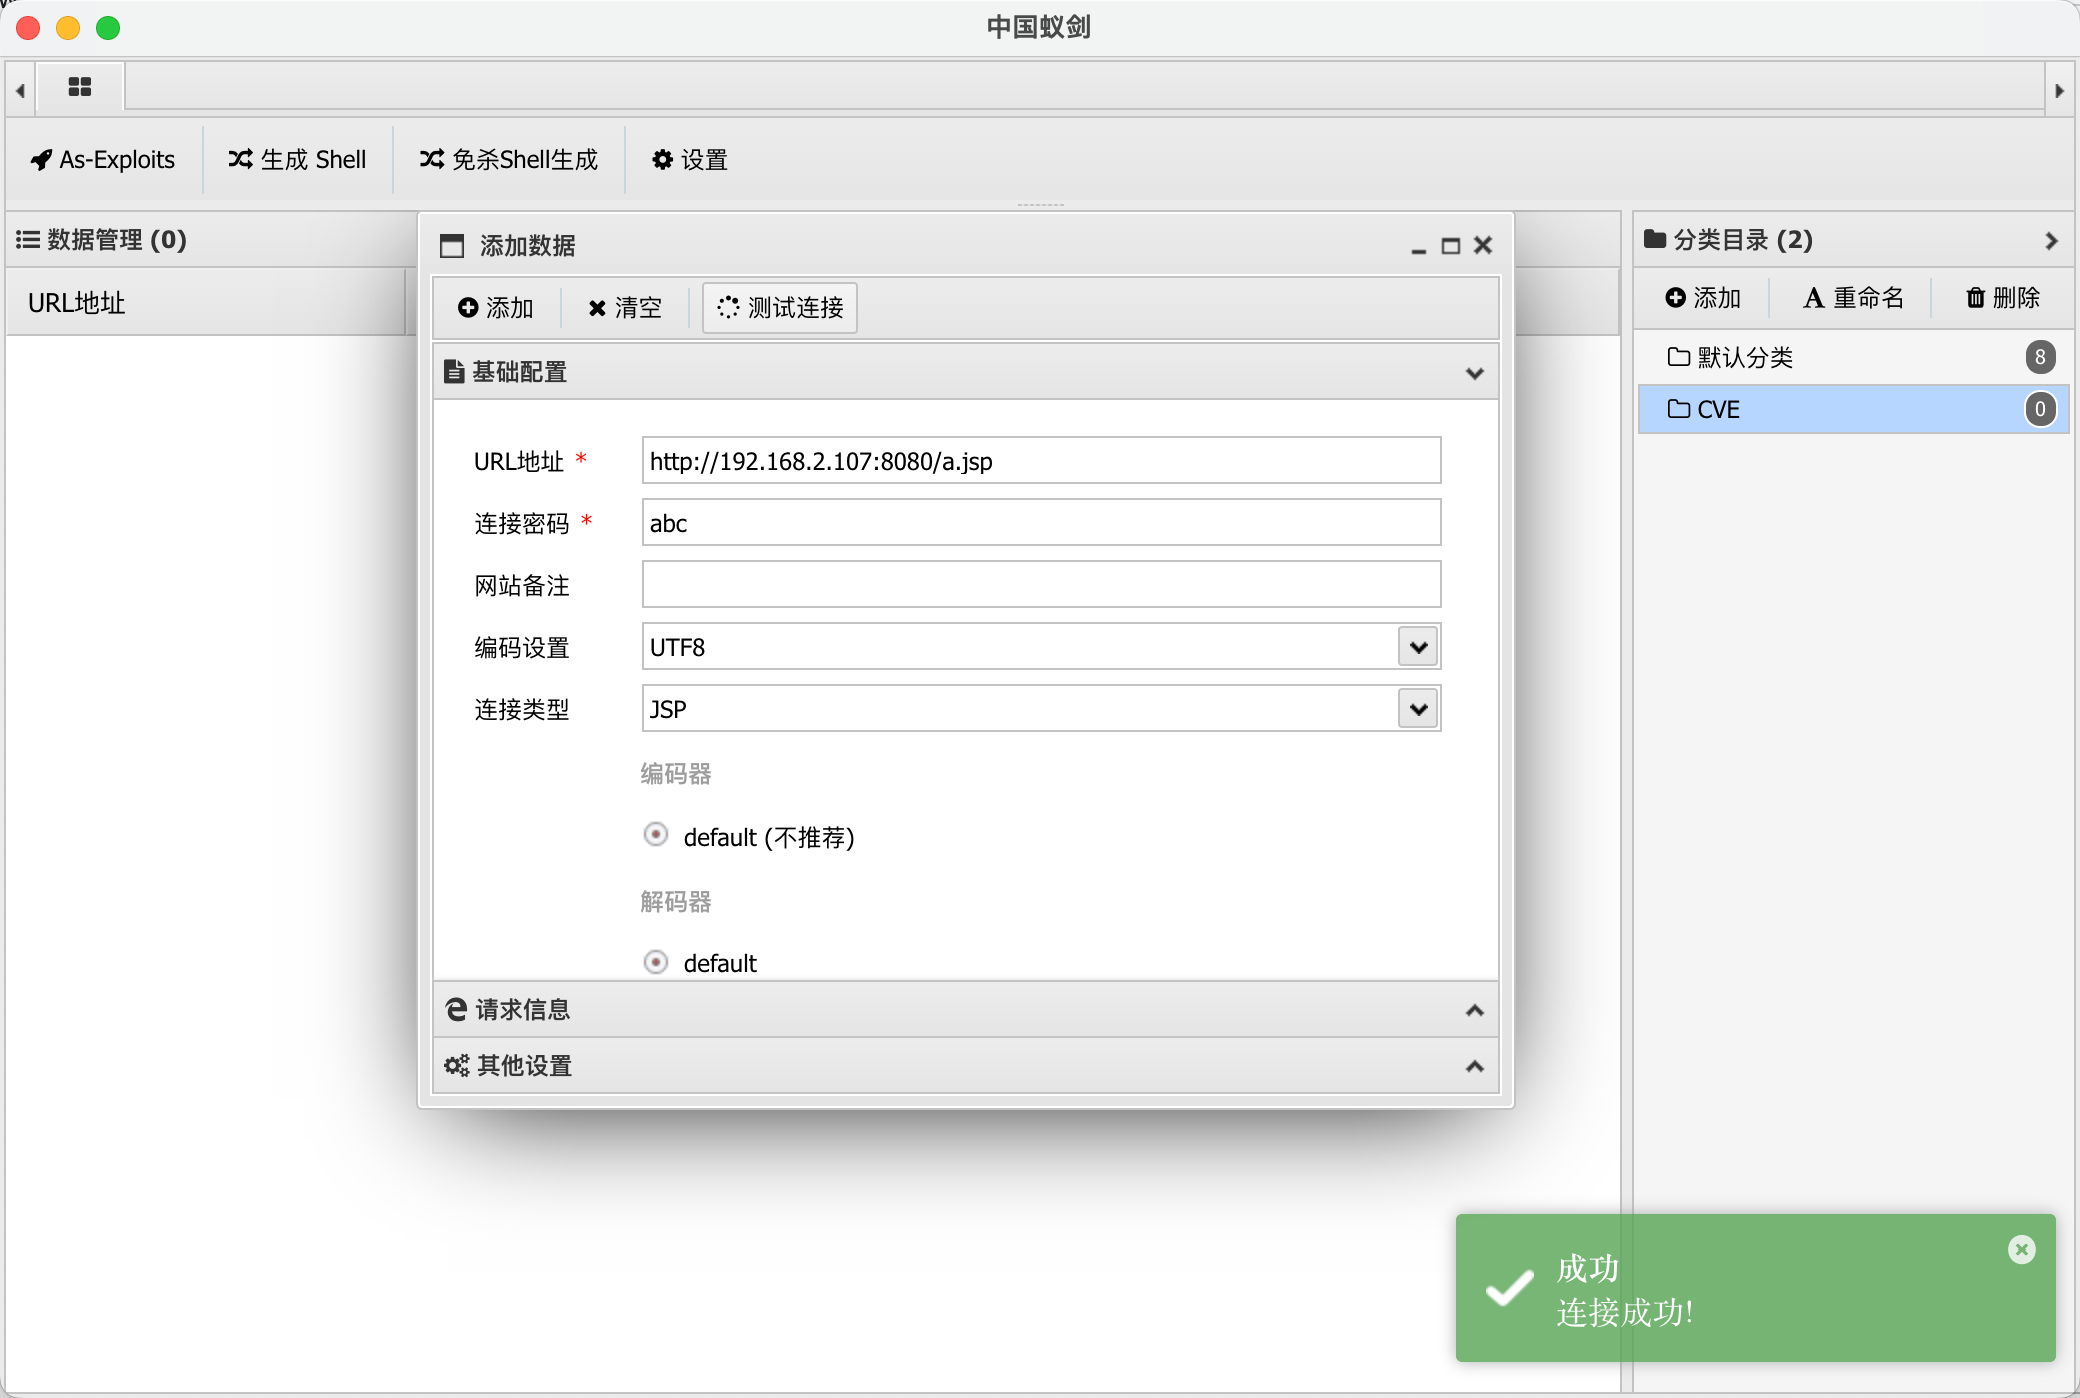Dismiss the green success notification
2080x1398 pixels.
(x=2021, y=1249)
